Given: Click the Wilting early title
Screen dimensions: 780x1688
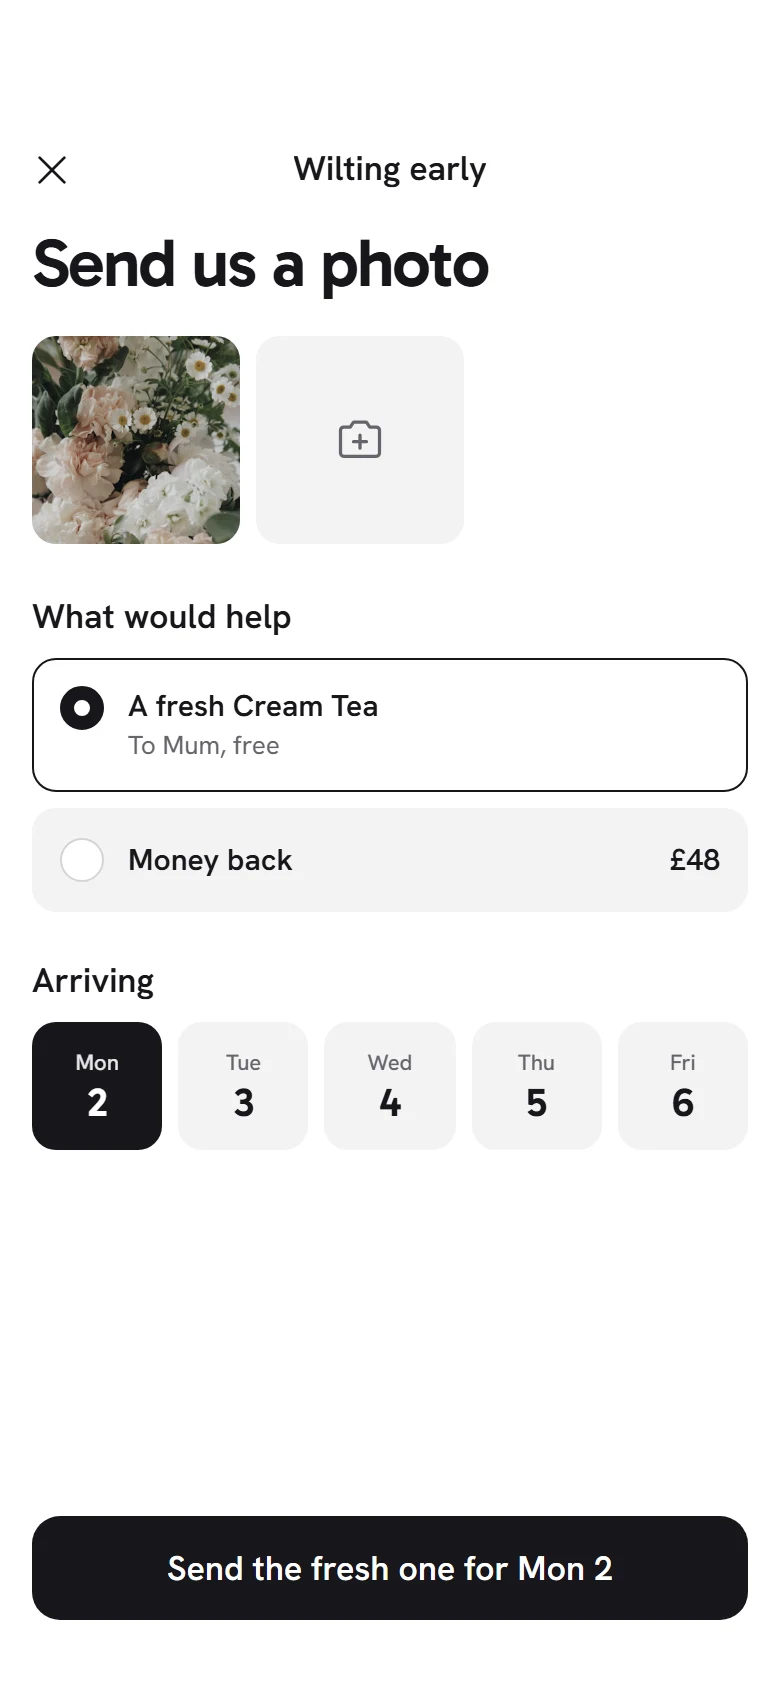Looking at the screenshot, I should click(x=390, y=169).
